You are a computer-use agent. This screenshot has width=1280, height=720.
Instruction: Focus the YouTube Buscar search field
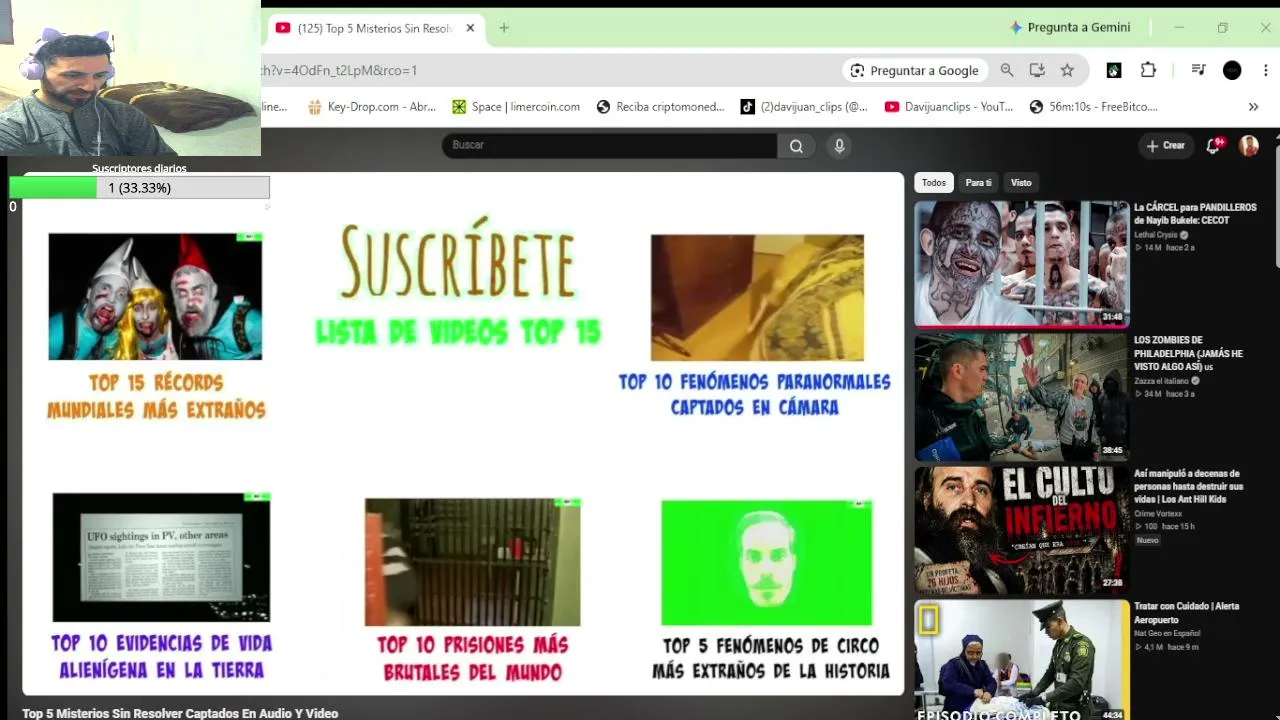609,146
